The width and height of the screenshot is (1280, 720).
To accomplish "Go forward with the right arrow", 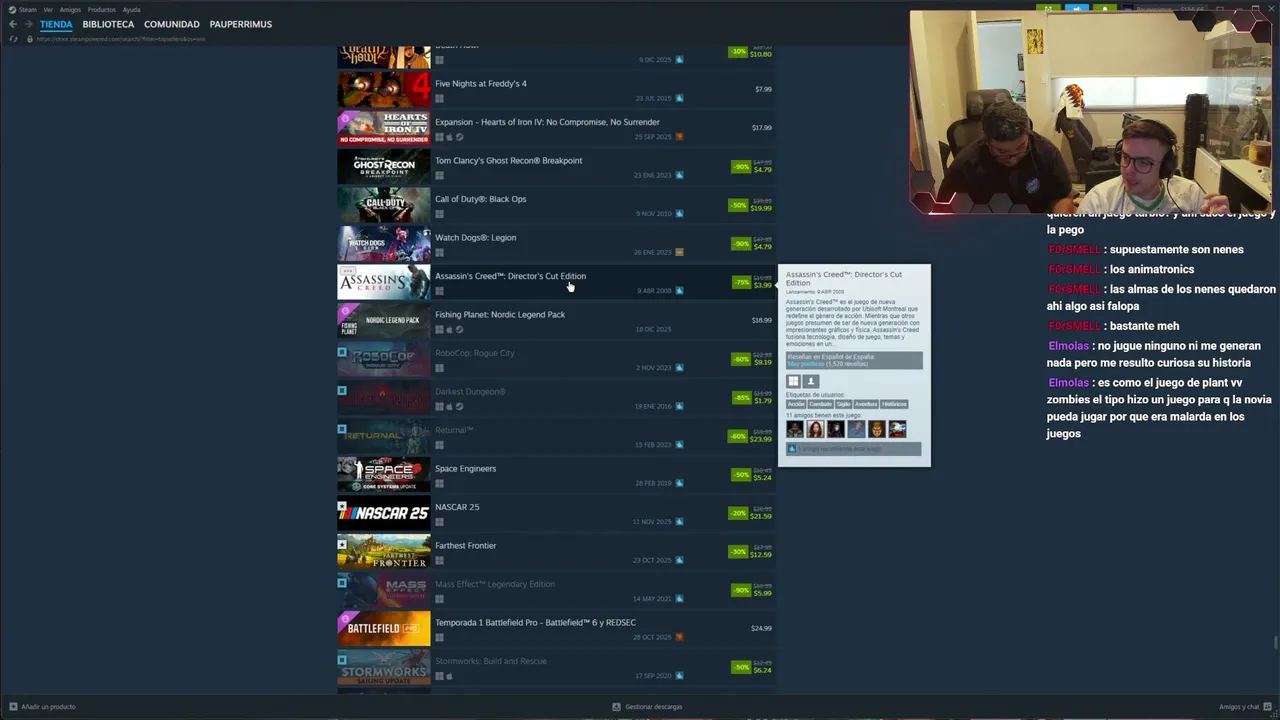I will 29,24.
